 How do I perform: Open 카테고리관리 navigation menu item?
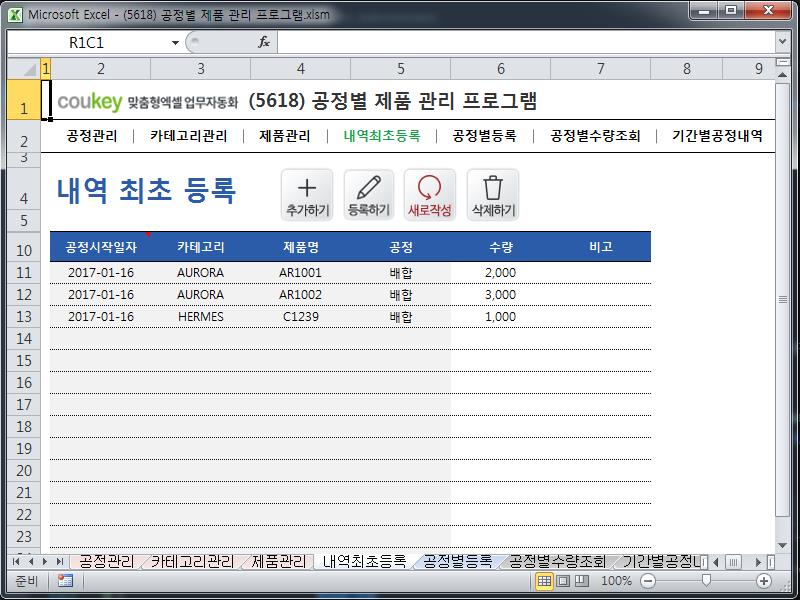(189, 136)
